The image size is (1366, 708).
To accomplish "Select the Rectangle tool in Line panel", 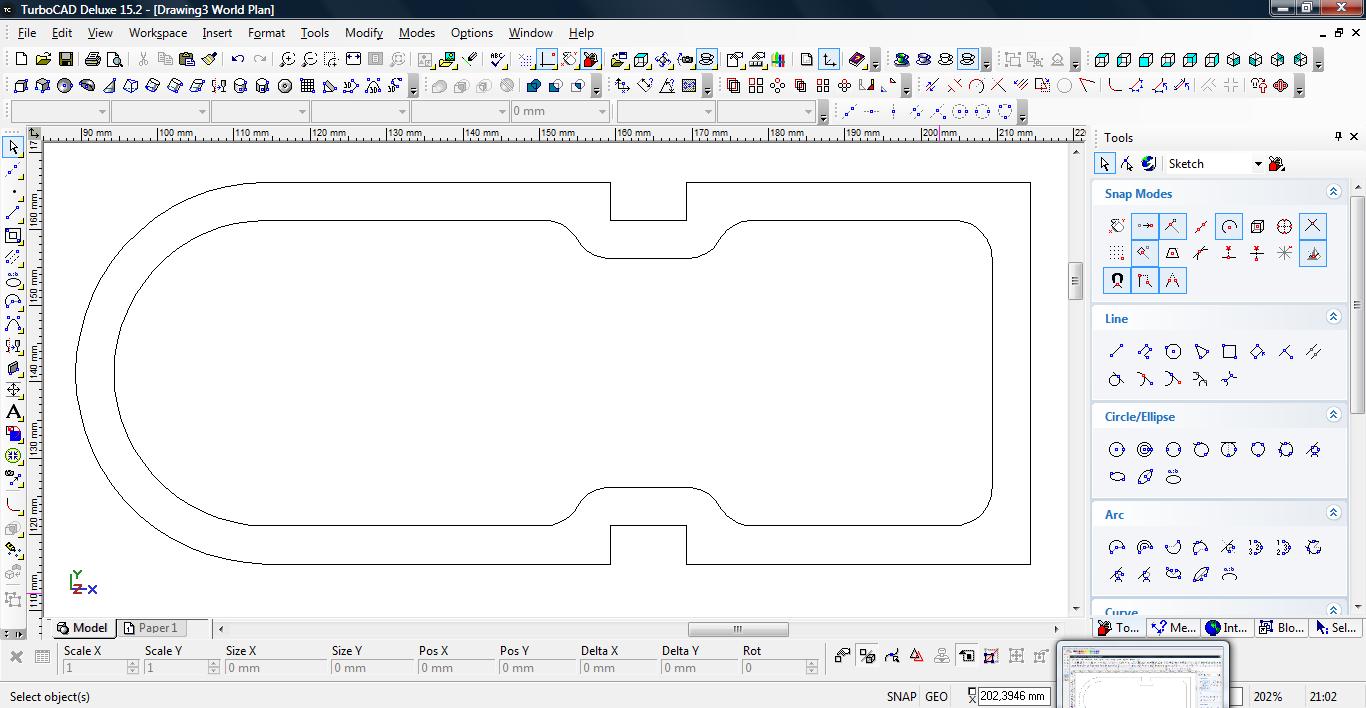I will (1229, 351).
